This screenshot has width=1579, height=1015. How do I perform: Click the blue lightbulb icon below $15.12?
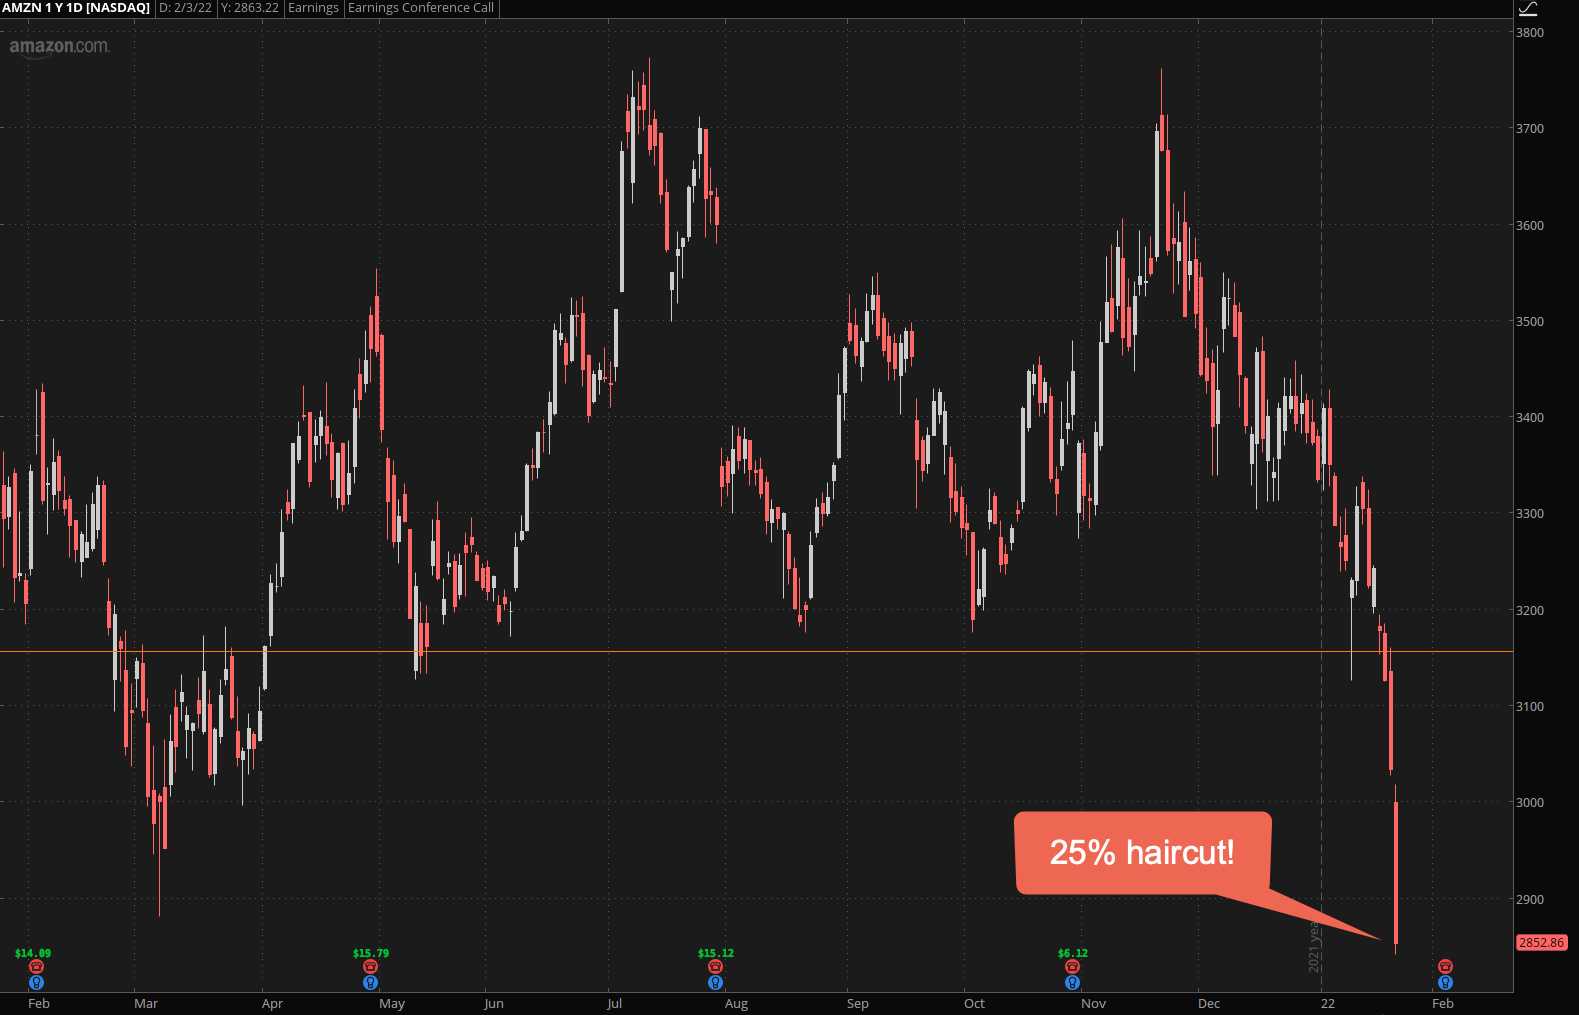[715, 983]
